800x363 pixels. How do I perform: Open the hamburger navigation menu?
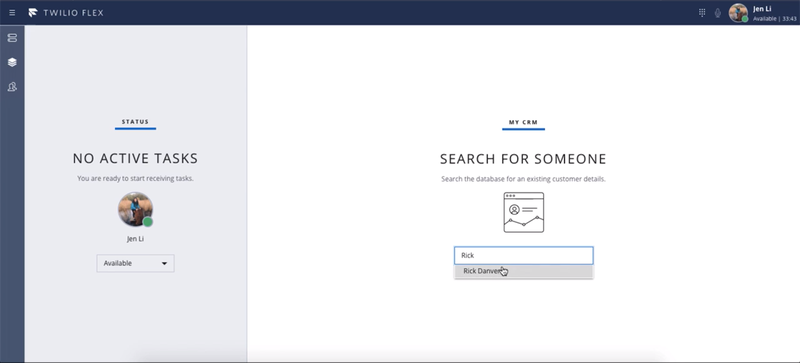(12, 13)
